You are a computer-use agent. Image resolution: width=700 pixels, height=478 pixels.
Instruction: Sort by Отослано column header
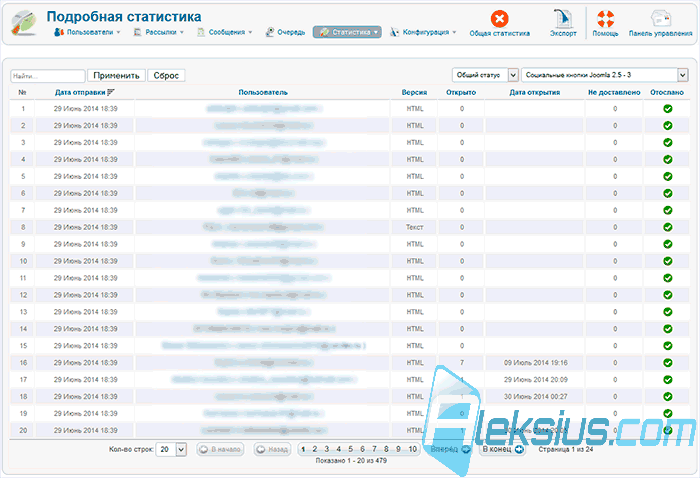click(x=667, y=92)
